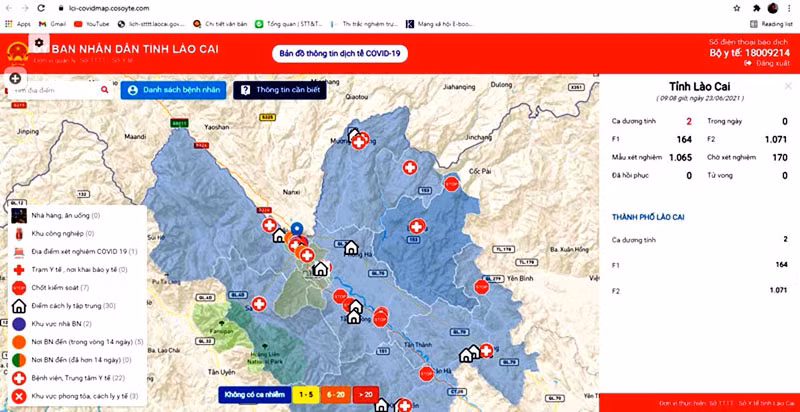Click Bản đồ thông tin dịch tễ COVID-19 pill
The width and height of the screenshot is (800, 412).
pyautogui.click(x=340, y=53)
